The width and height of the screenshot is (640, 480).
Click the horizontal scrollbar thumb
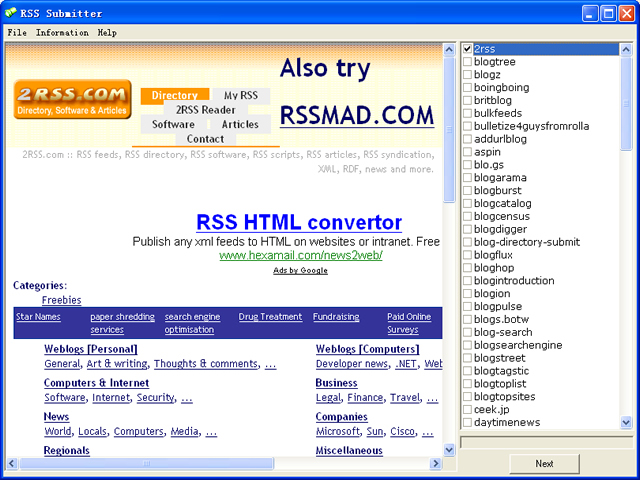pyautogui.click(x=147, y=463)
